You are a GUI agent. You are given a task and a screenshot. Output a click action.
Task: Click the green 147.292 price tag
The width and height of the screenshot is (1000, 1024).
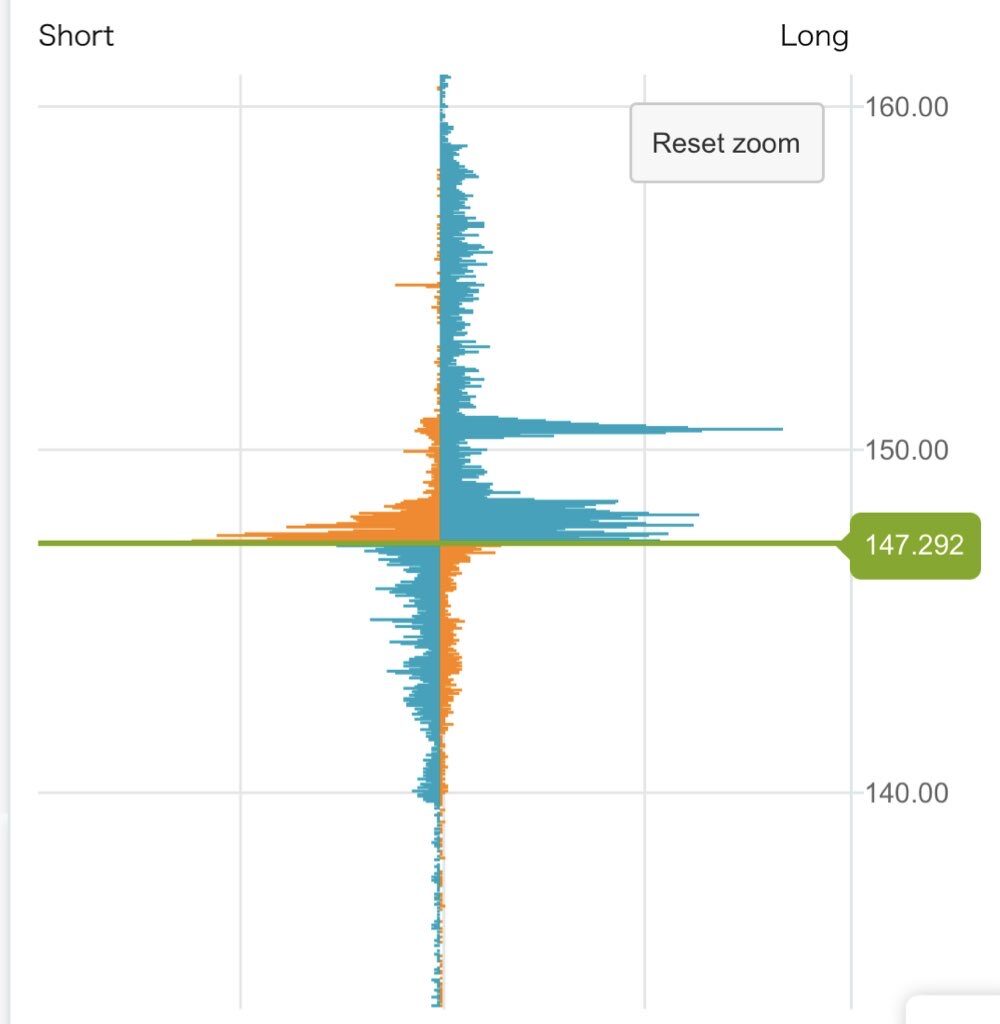914,544
